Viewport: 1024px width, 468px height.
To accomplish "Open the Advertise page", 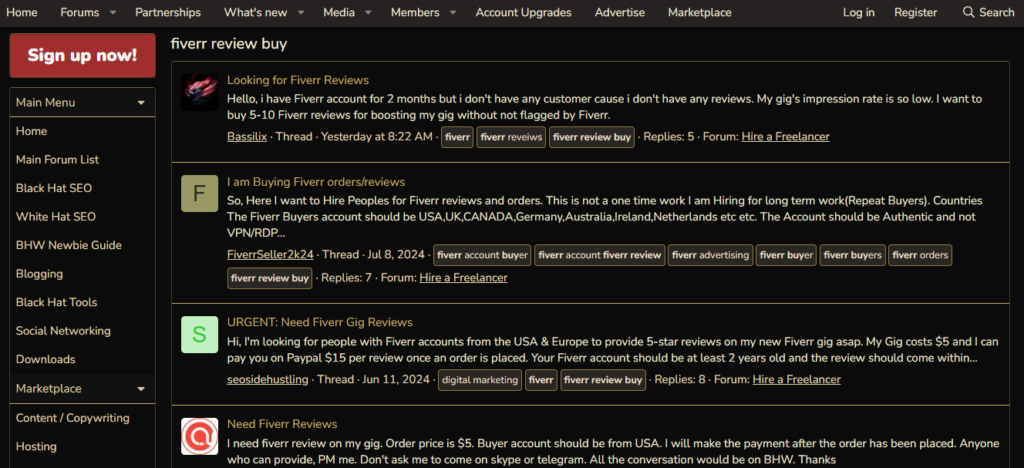I will click(620, 12).
